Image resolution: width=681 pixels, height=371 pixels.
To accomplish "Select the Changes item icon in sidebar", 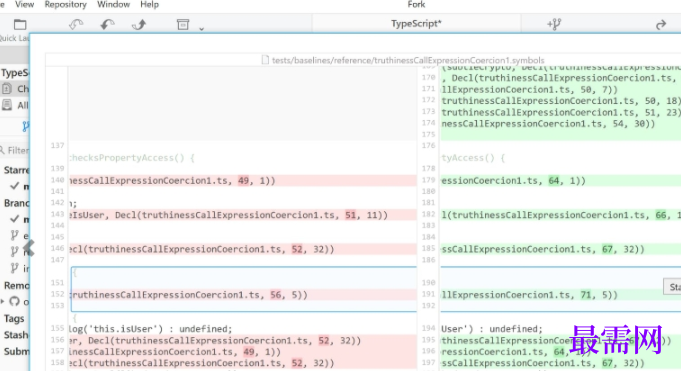I will pos(7,89).
